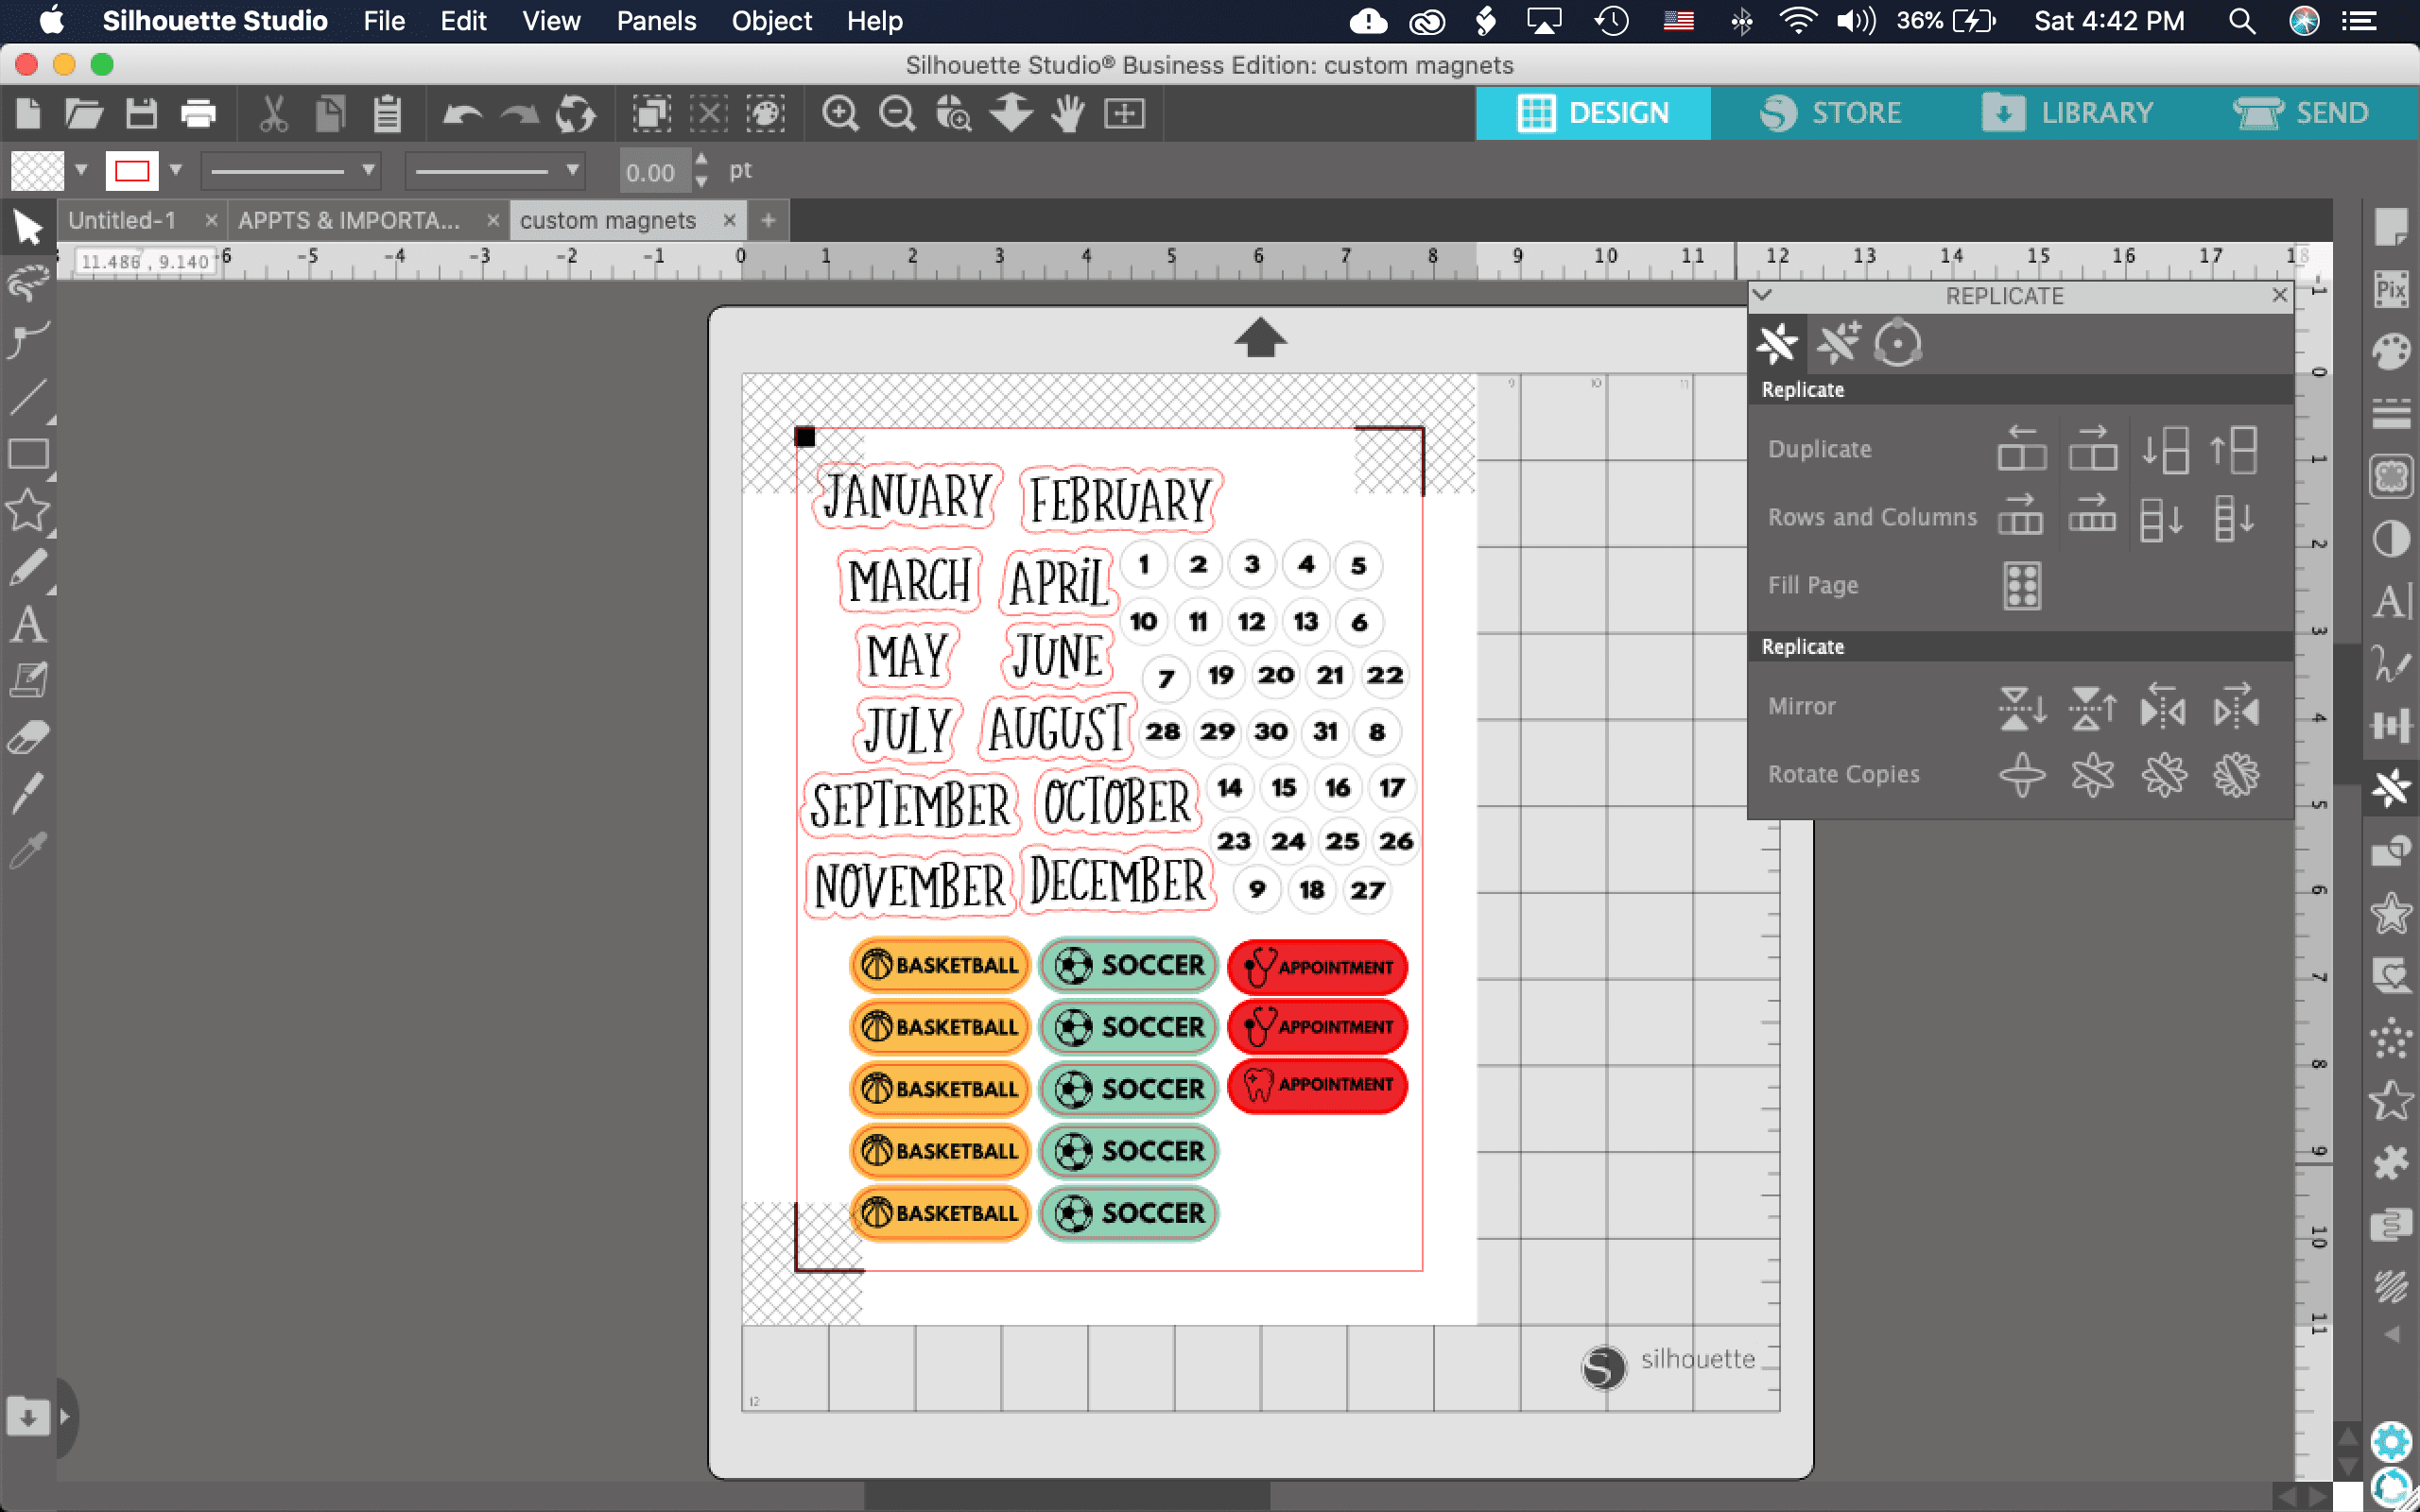
Task: Switch to the advanced replicate options tab
Action: [1838, 344]
